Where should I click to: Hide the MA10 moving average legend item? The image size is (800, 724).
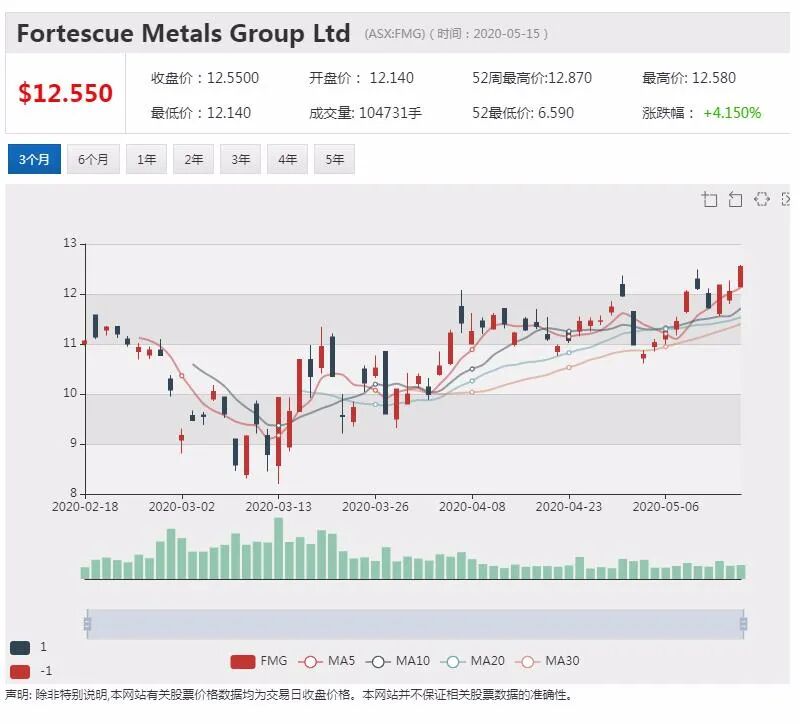pyautogui.click(x=398, y=661)
